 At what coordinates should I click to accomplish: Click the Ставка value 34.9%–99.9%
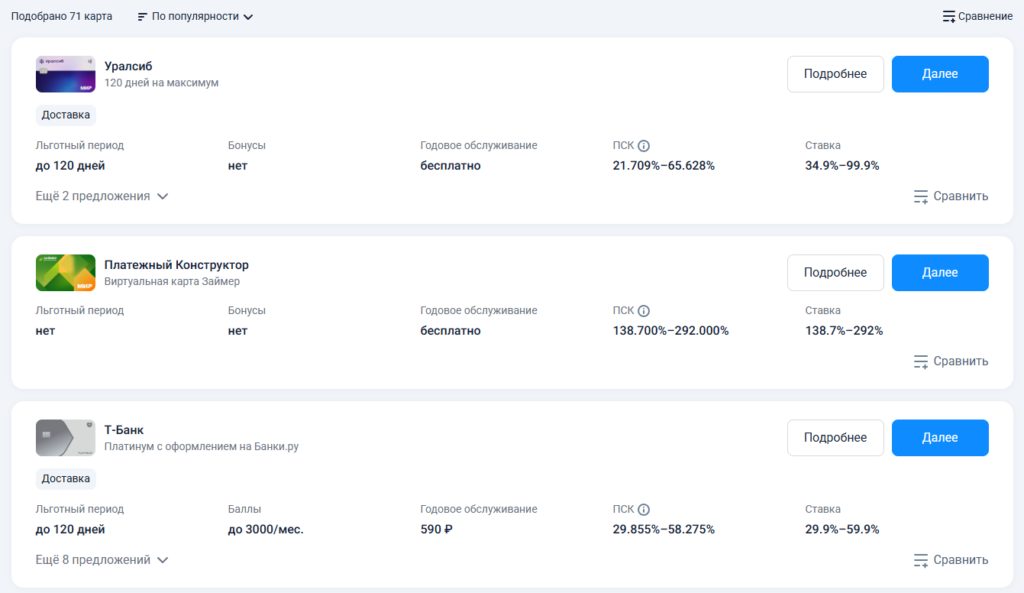[x=842, y=166]
